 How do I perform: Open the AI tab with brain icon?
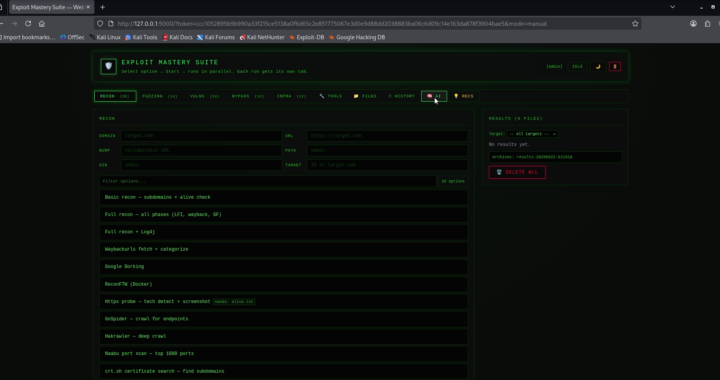[x=434, y=96]
